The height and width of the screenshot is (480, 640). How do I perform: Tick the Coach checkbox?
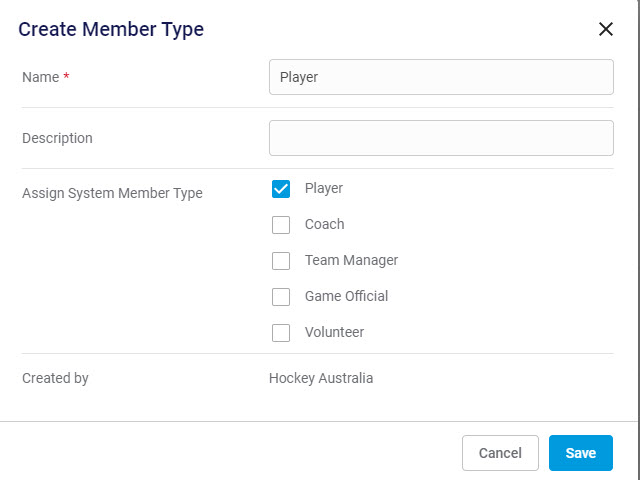(x=281, y=225)
